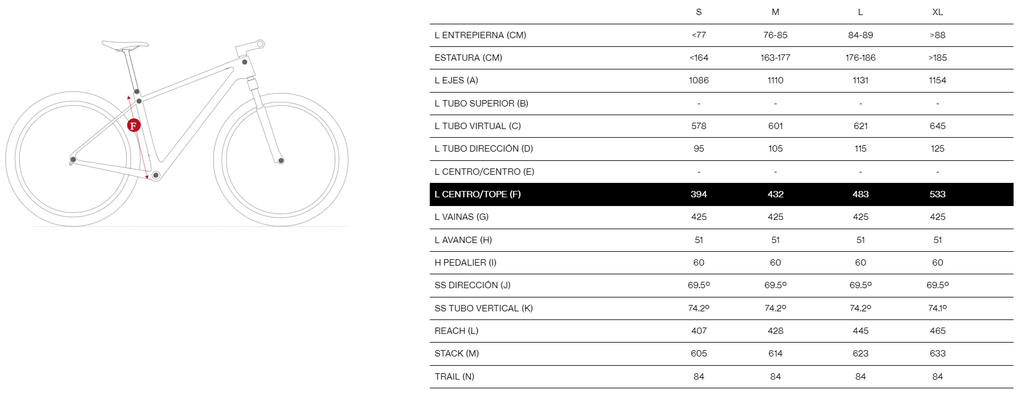Click the red F marker on bike diagram
This screenshot has height=397, width=1024.
[133, 125]
